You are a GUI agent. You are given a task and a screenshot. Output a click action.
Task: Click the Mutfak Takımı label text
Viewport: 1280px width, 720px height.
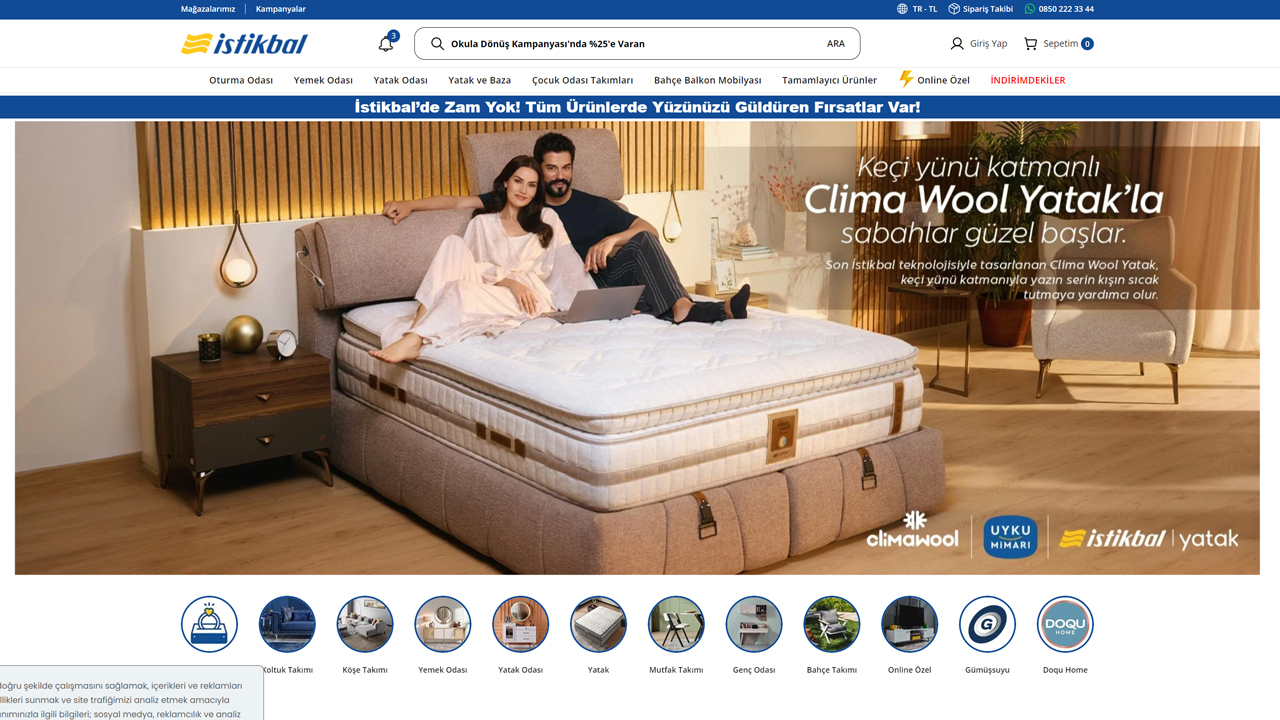tap(676, 670)
